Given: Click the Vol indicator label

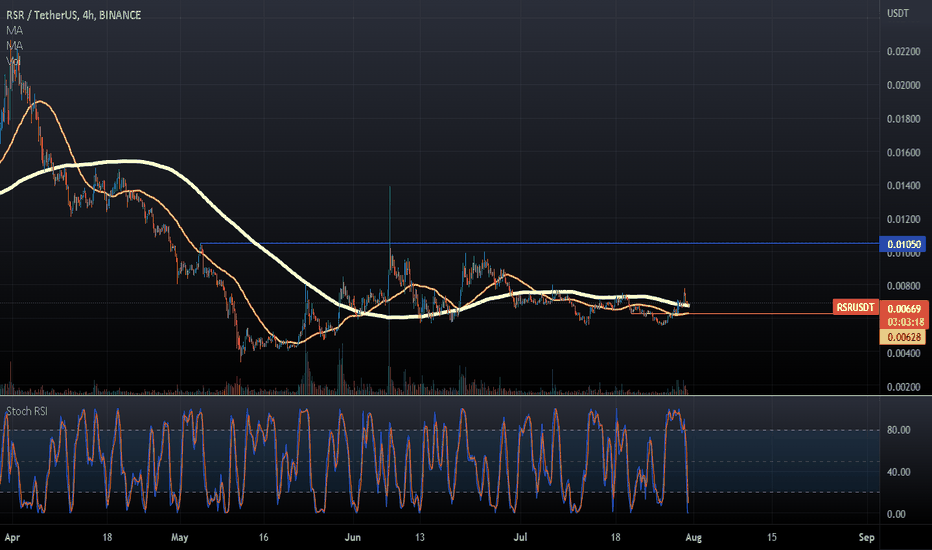Looking at the screenshot, I should tap(13, 61).
